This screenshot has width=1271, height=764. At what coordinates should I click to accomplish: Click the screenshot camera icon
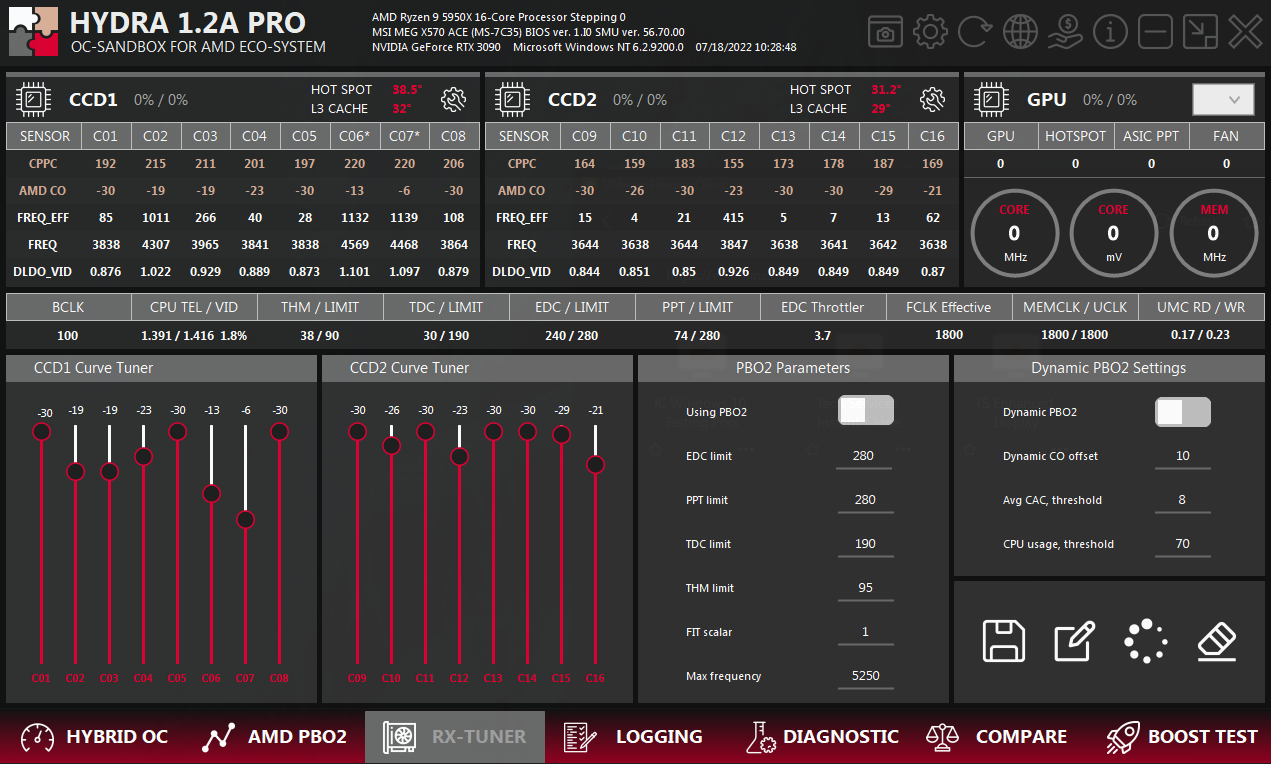[x=885, y=32]
